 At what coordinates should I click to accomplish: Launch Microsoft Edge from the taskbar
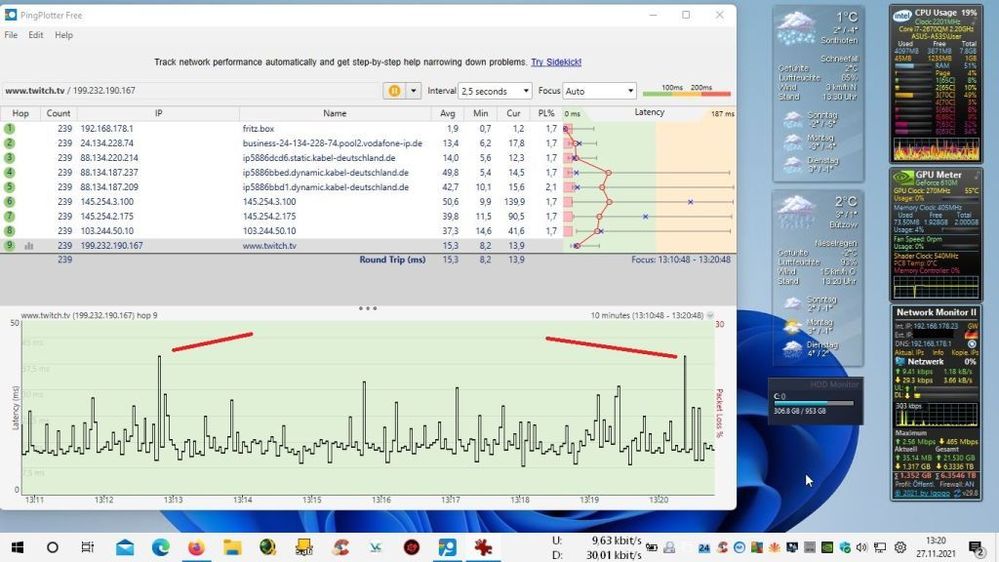(161, 547)
